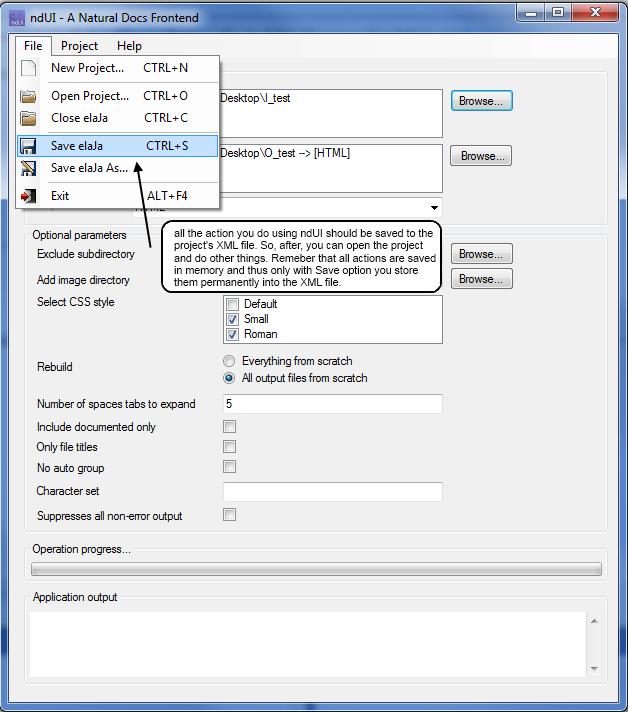Click Browse for Add image directory

click(x=481, y=279)
